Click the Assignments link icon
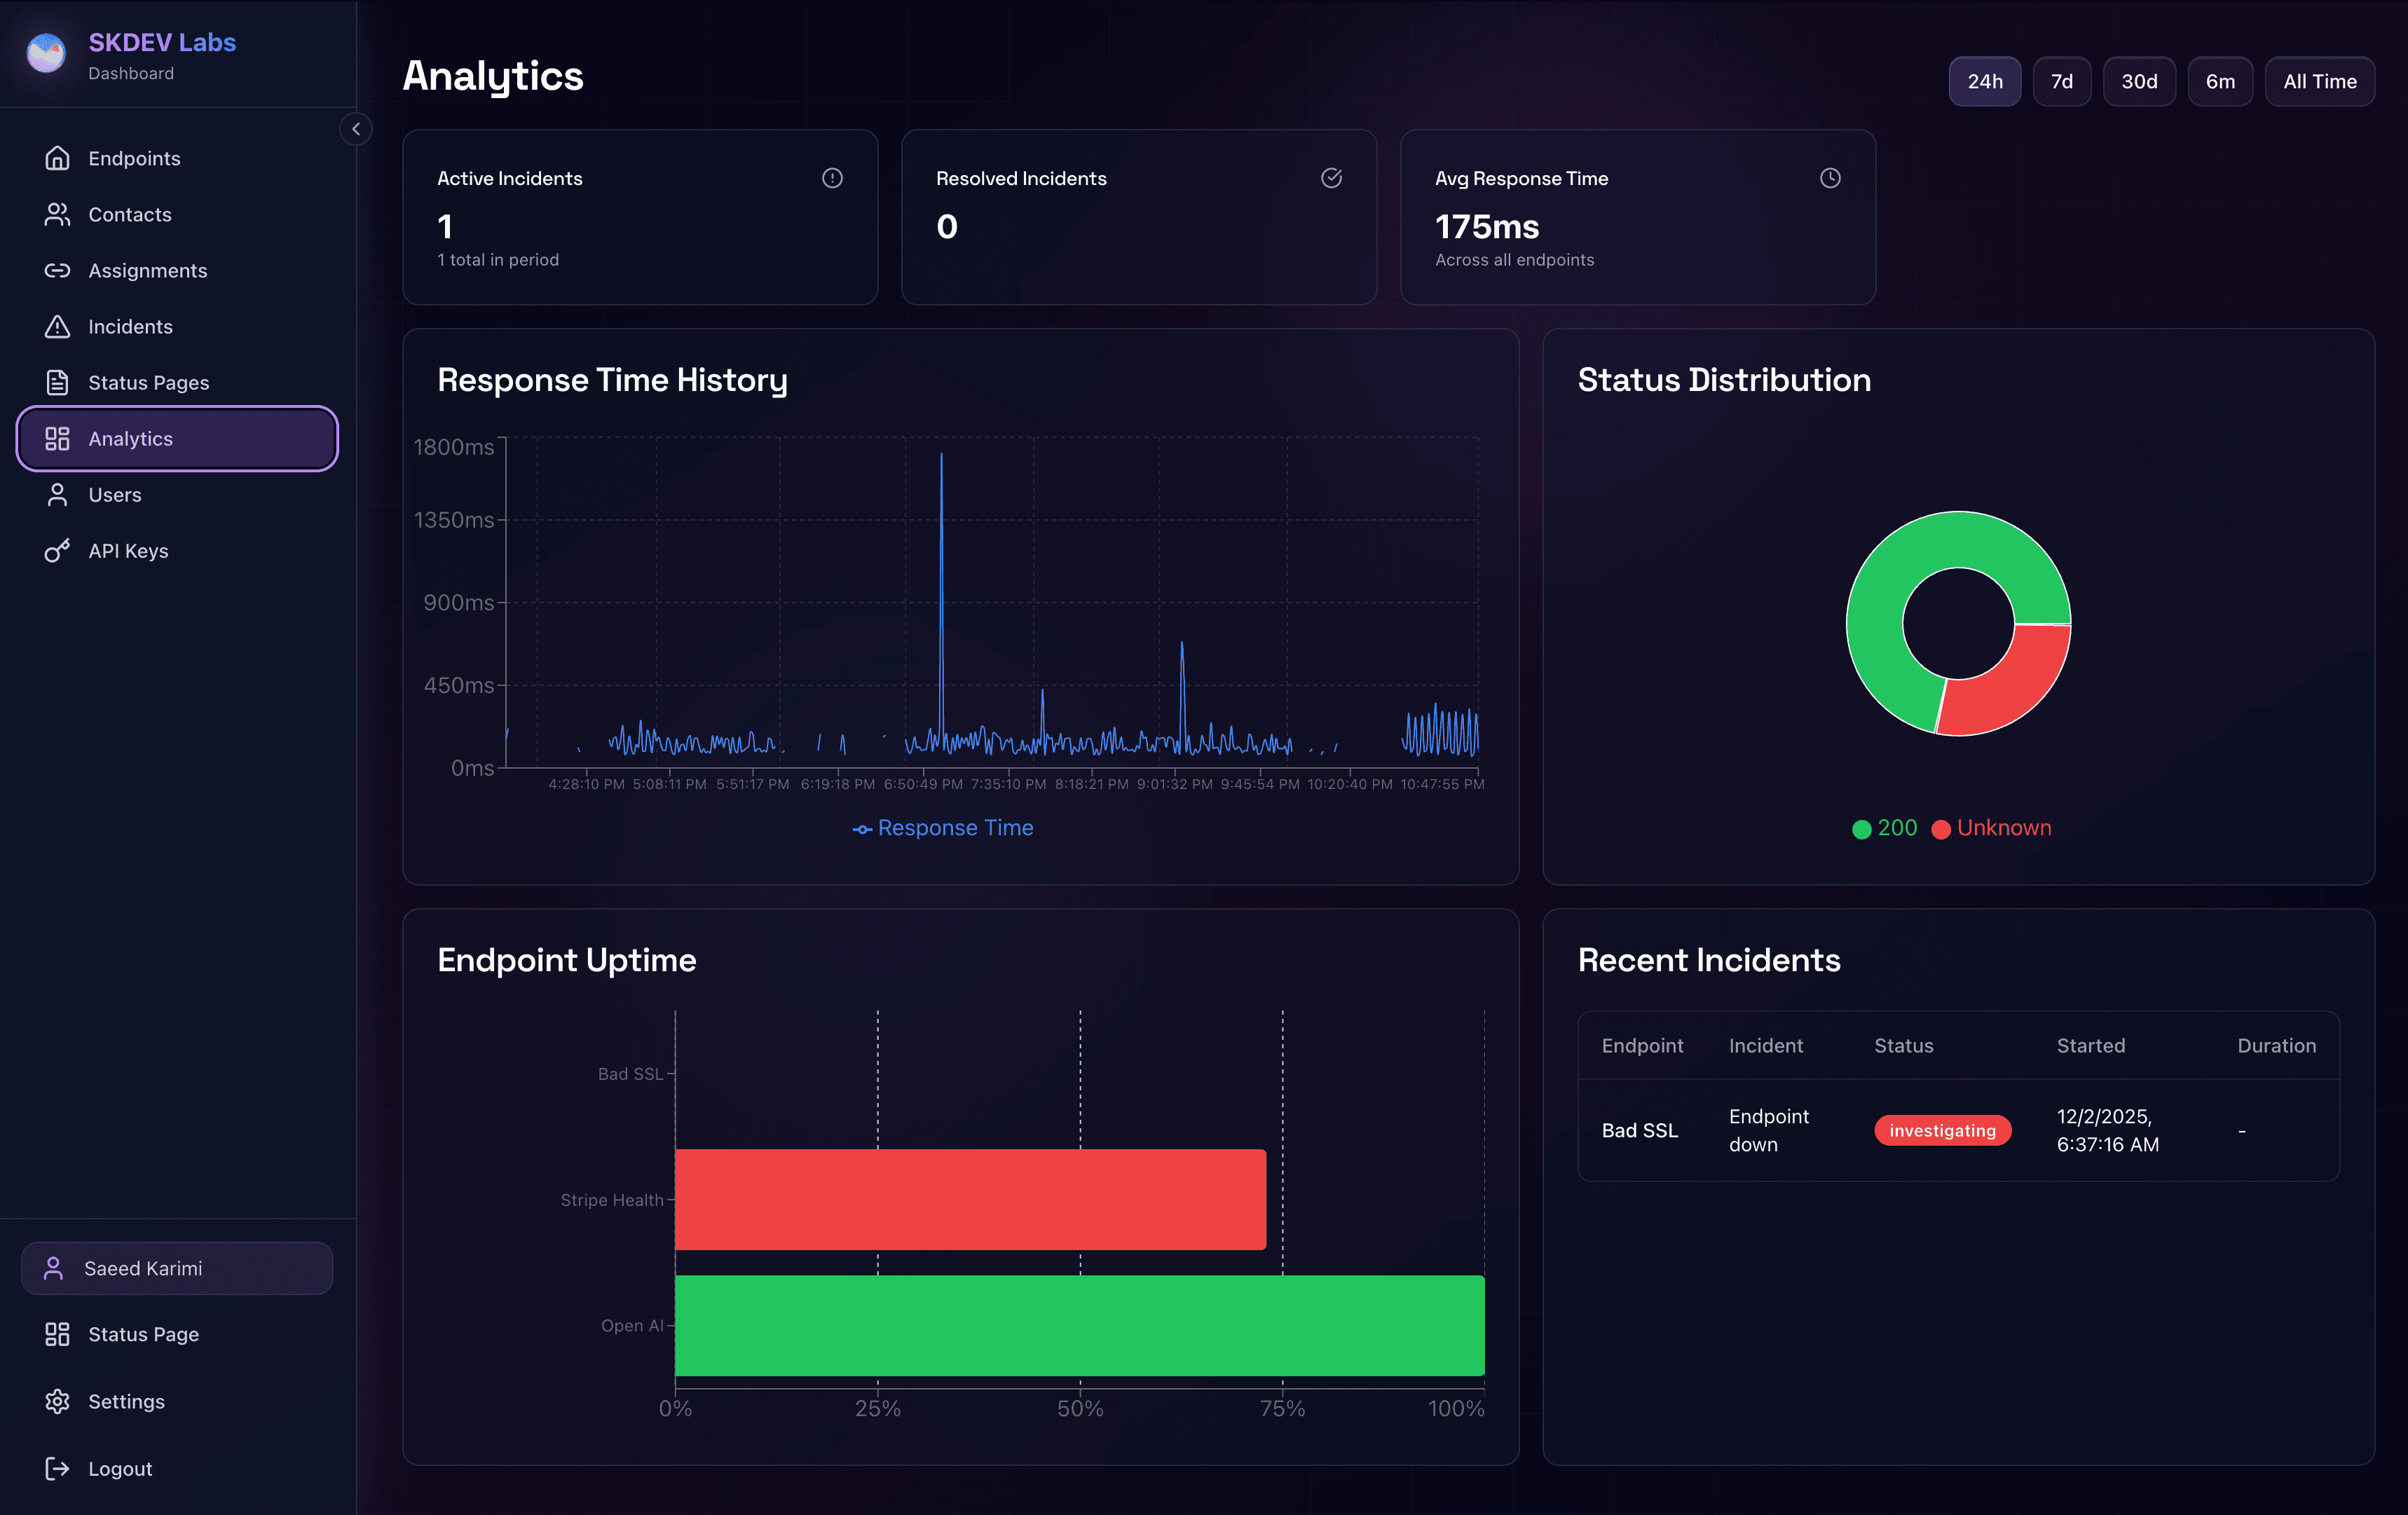Image resolution: width=2408 pixels, height=1515 pixels. pyautogui.click(x=57, y=270)
